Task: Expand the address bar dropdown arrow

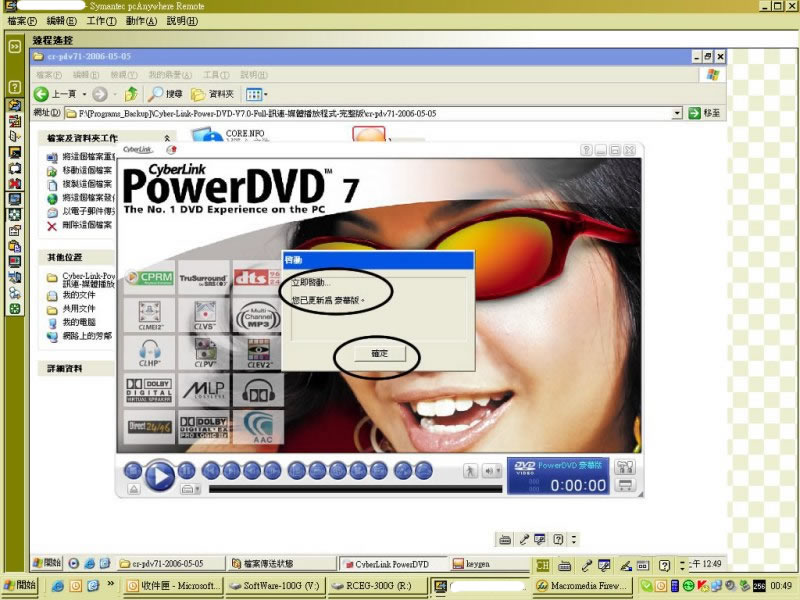Action: click(x=677, y=113)
